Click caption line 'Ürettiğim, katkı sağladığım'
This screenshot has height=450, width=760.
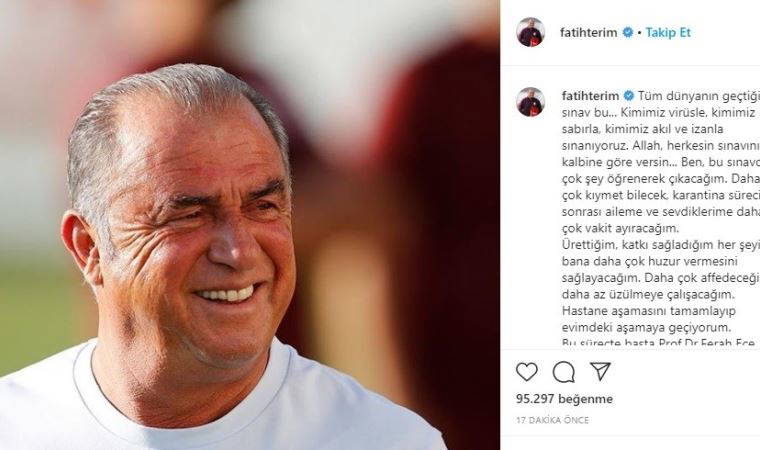click(x=659, y=245)
